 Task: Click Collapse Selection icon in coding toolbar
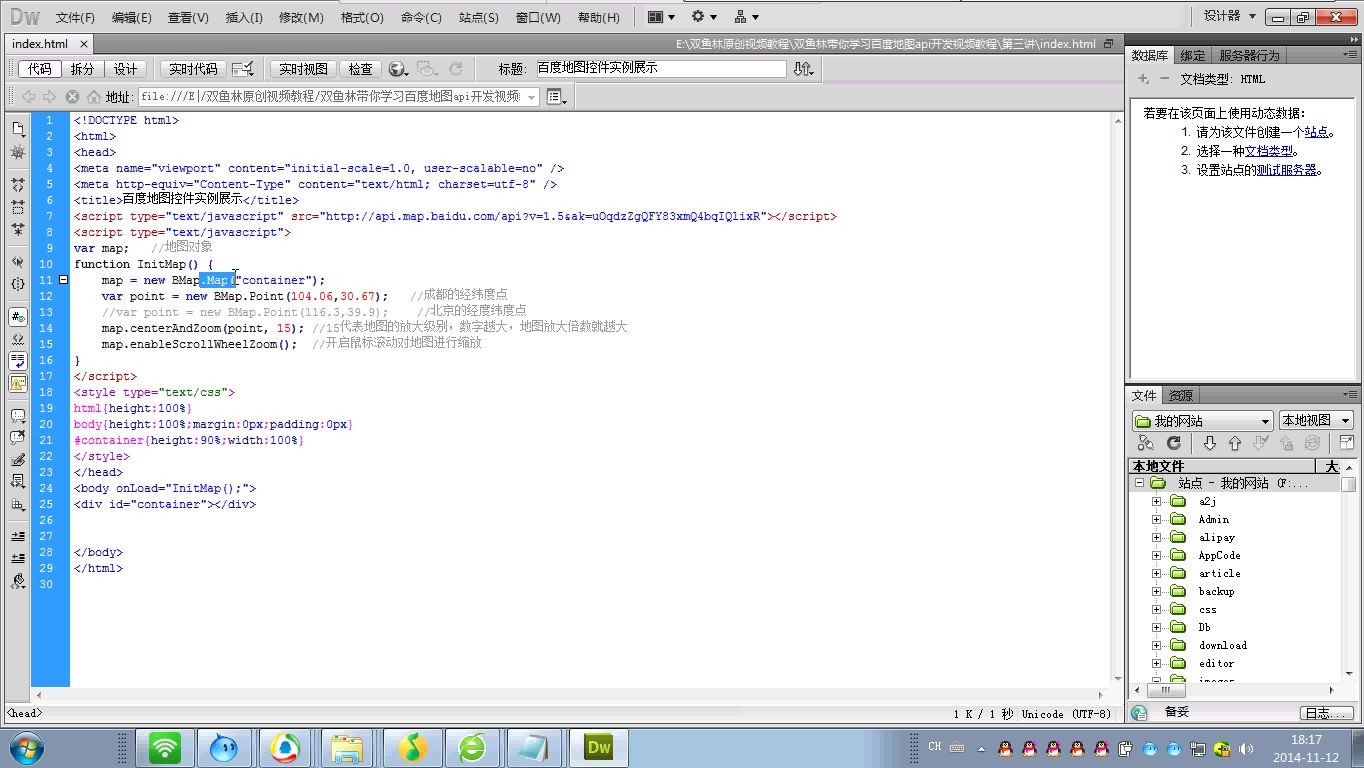[x=17, y=207]
